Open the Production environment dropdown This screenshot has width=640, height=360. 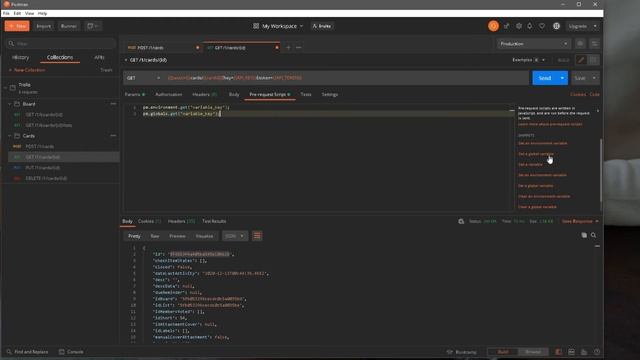click(533, 44)
